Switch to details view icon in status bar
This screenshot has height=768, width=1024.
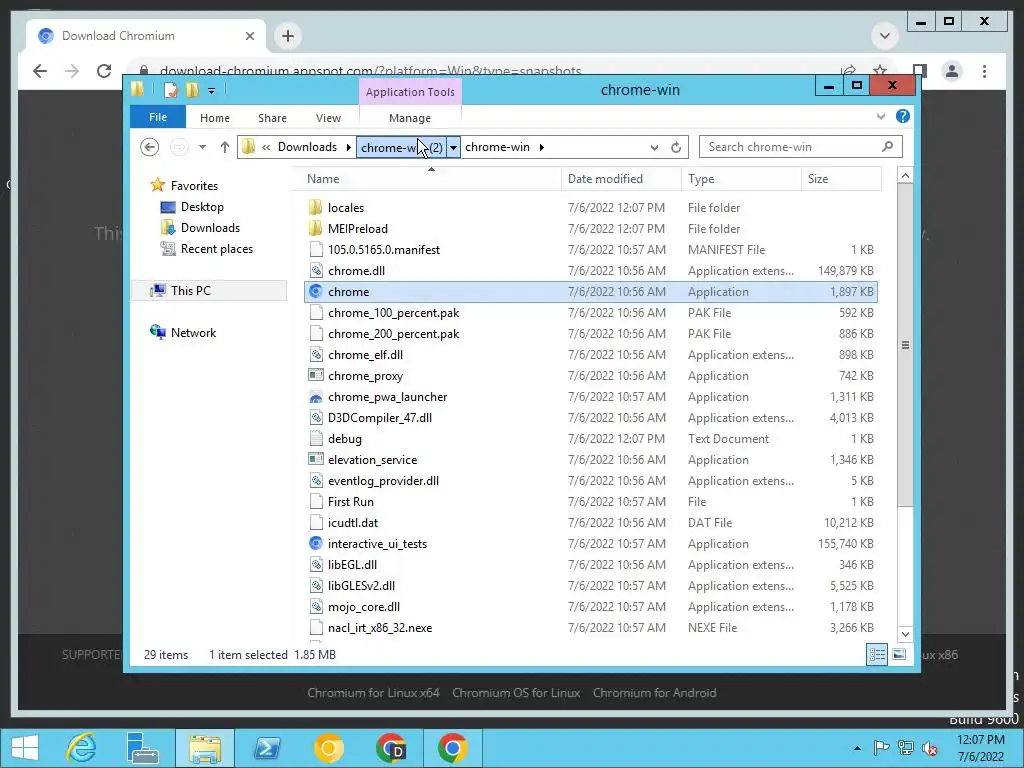[x=876, y=654]
